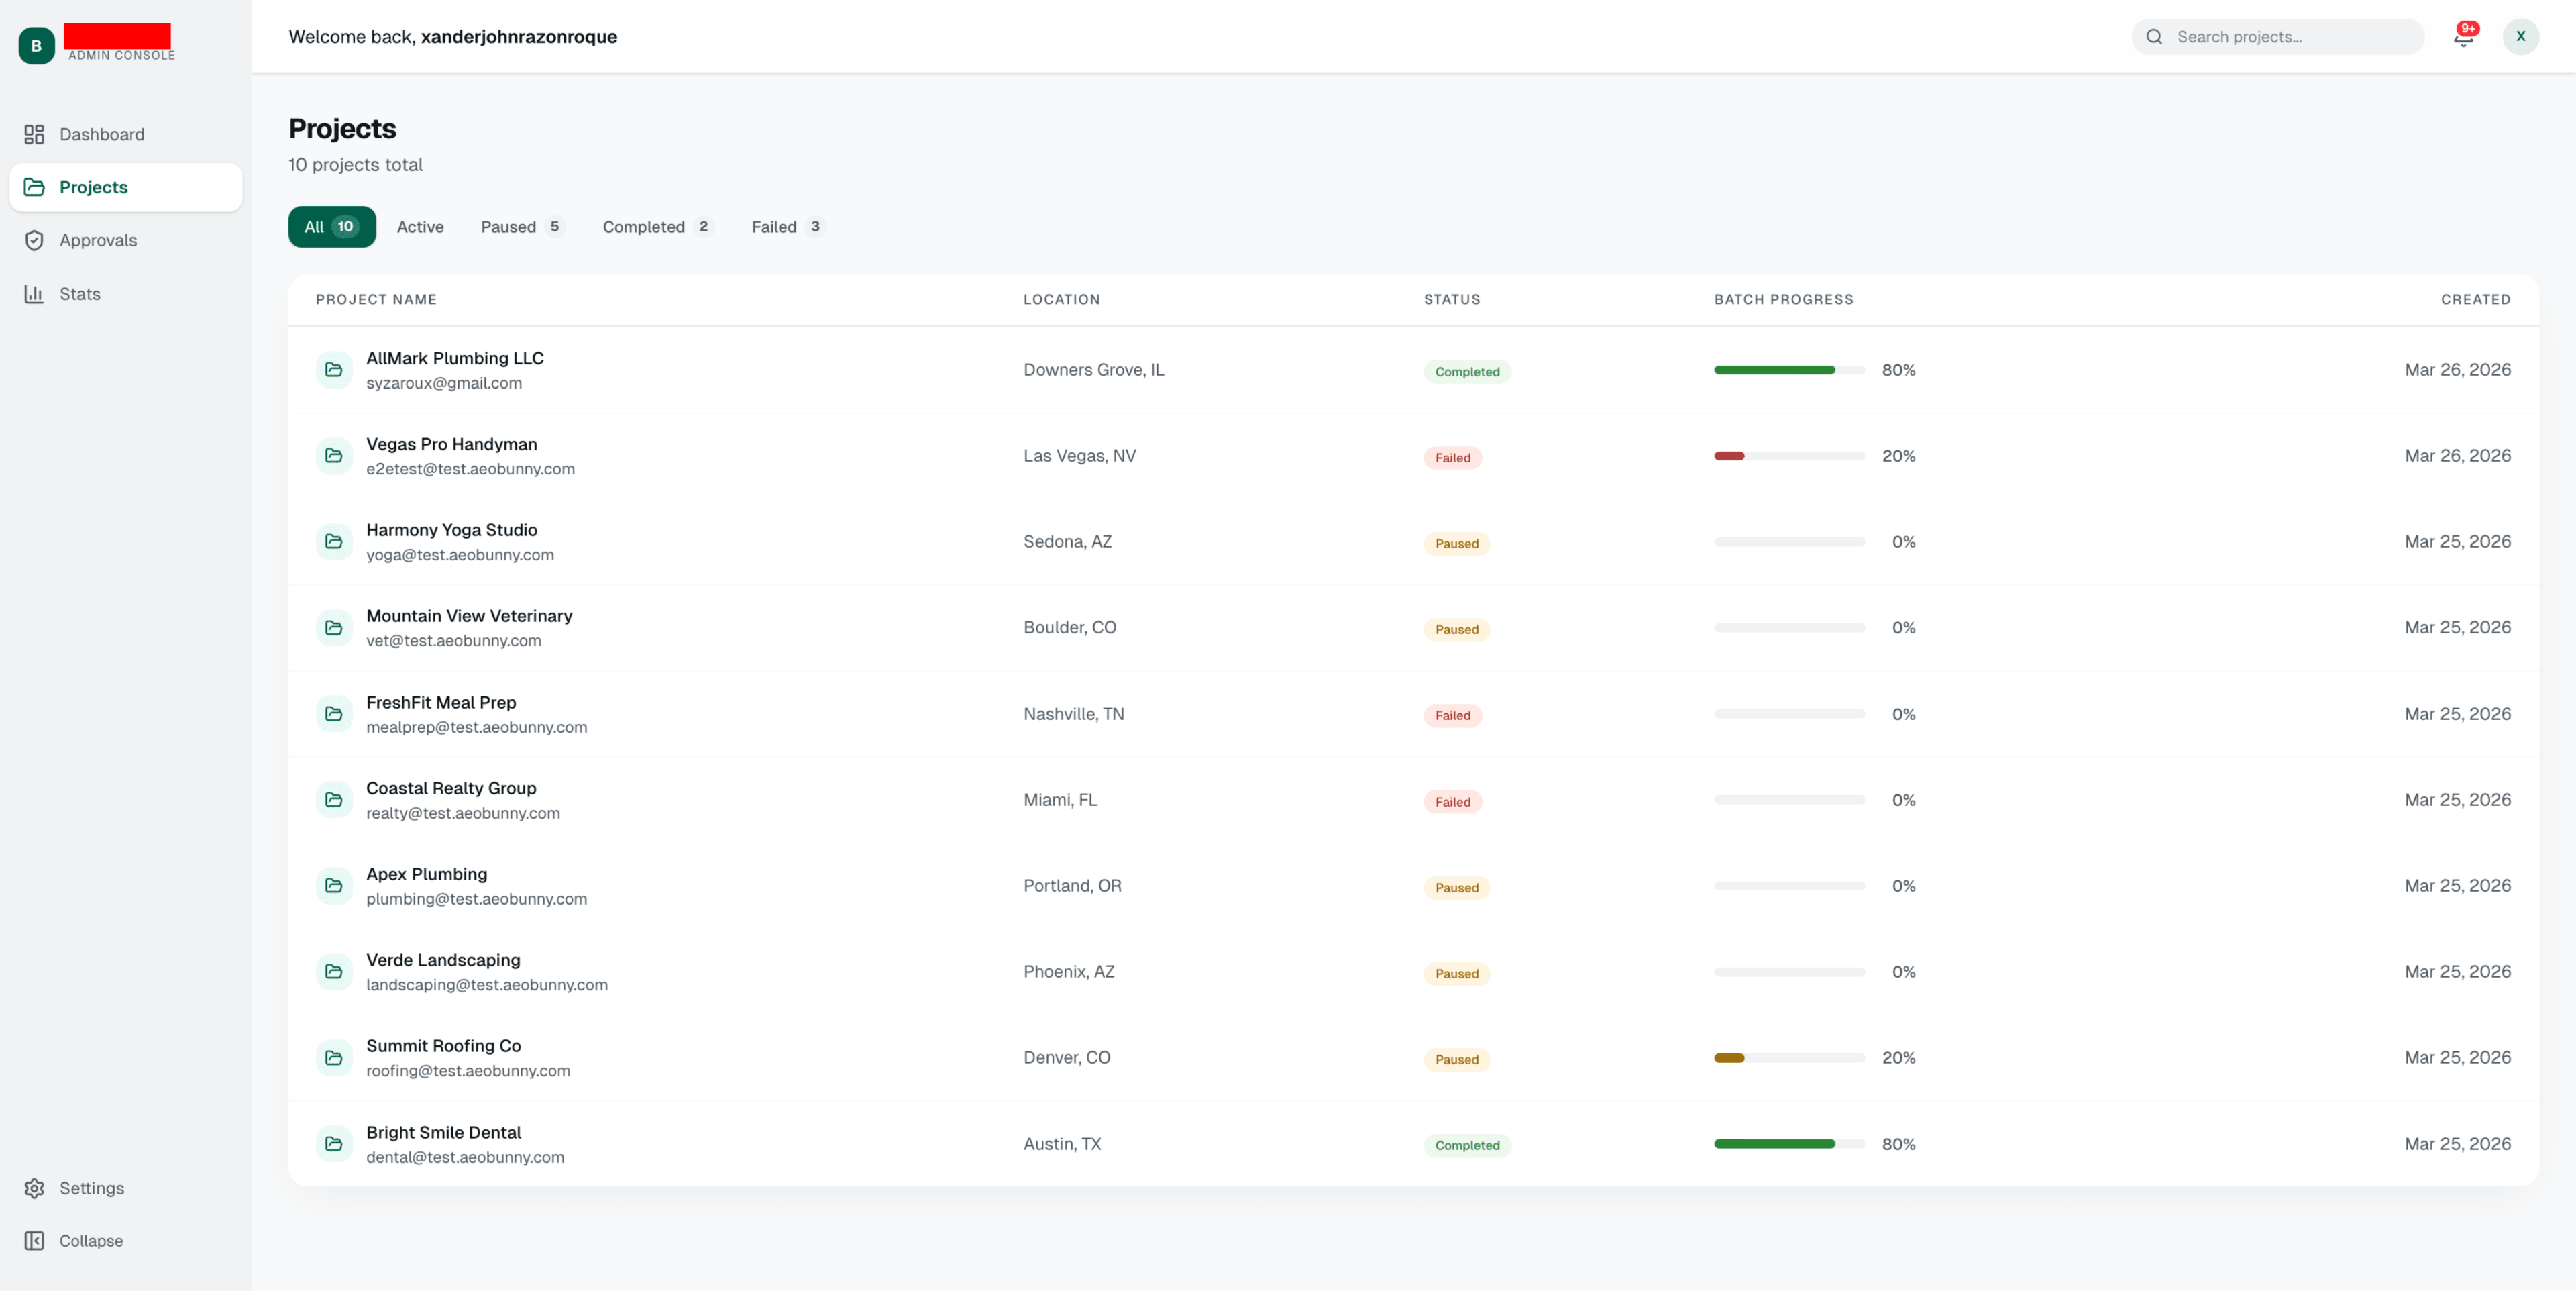Click the Projects folder icon in sidebar
Image resolution: width=2576 pixels, height=1291 pixels.
(34, 187)
